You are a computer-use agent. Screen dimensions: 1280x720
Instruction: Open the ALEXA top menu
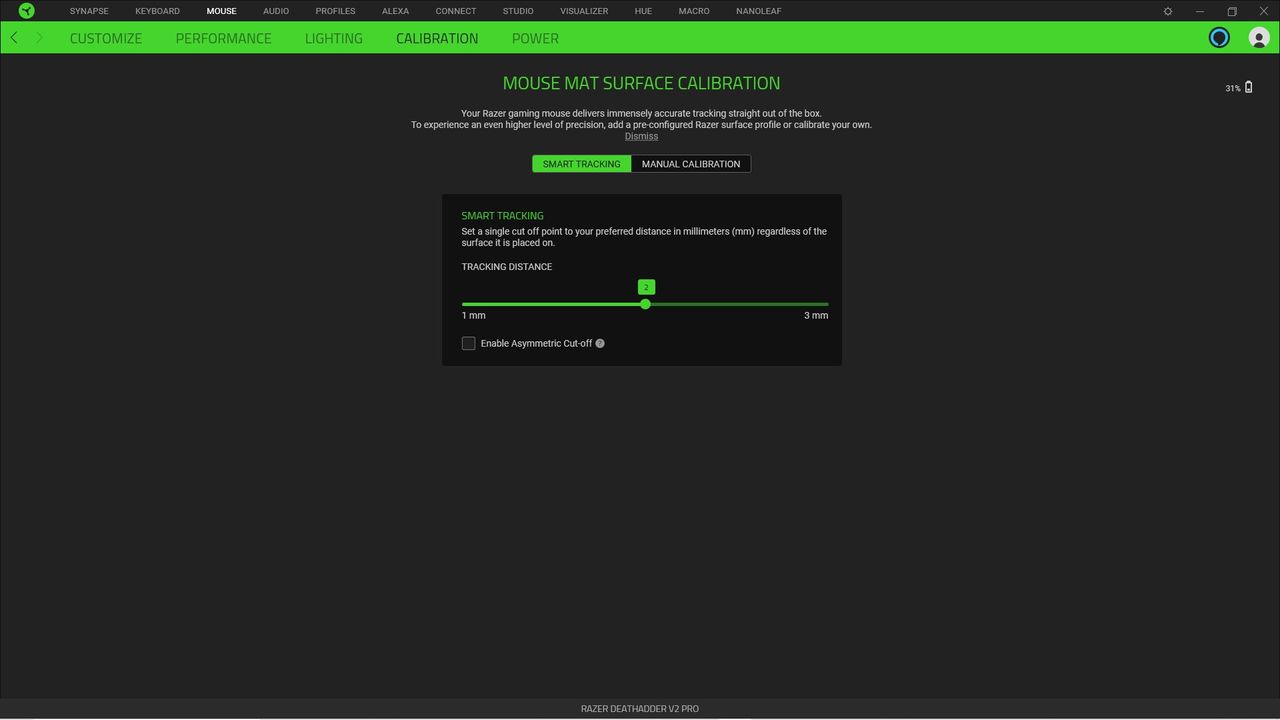click(x=395, y=11)
